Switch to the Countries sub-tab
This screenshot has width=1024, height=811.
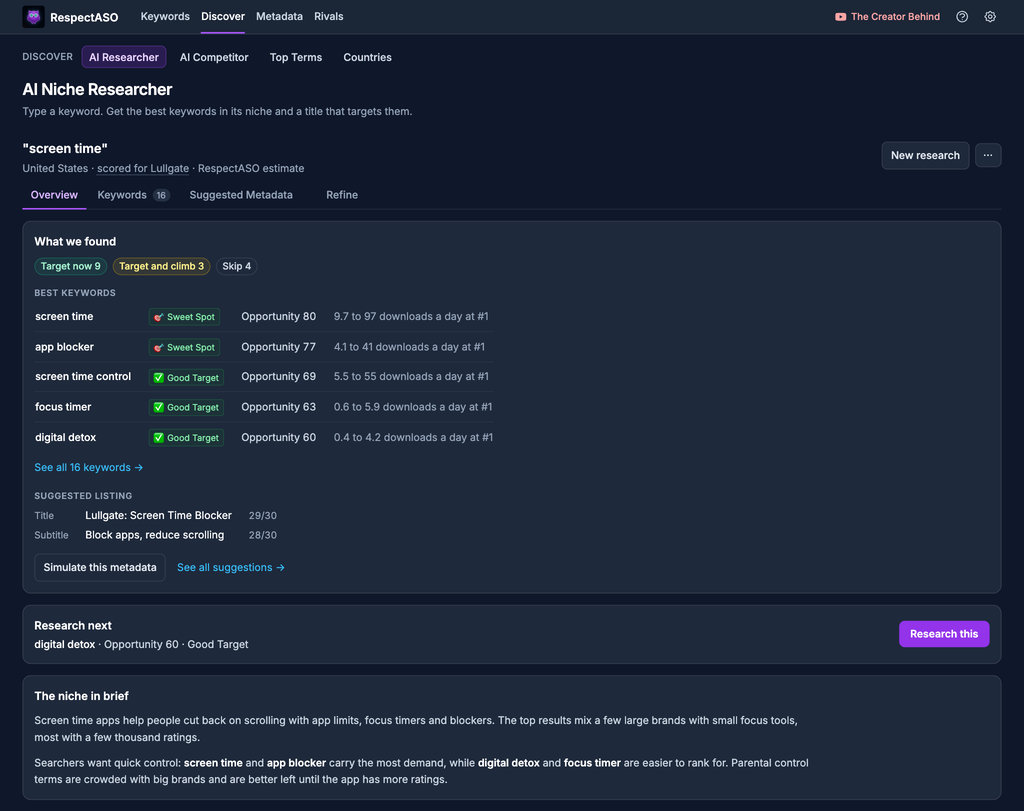click(x=368, y=57)
